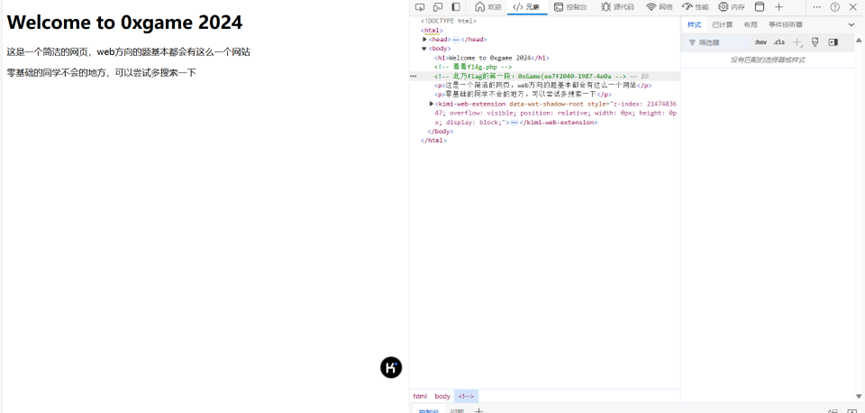
Task: Click the floating Kimi extension button
Action: [391, 367]
